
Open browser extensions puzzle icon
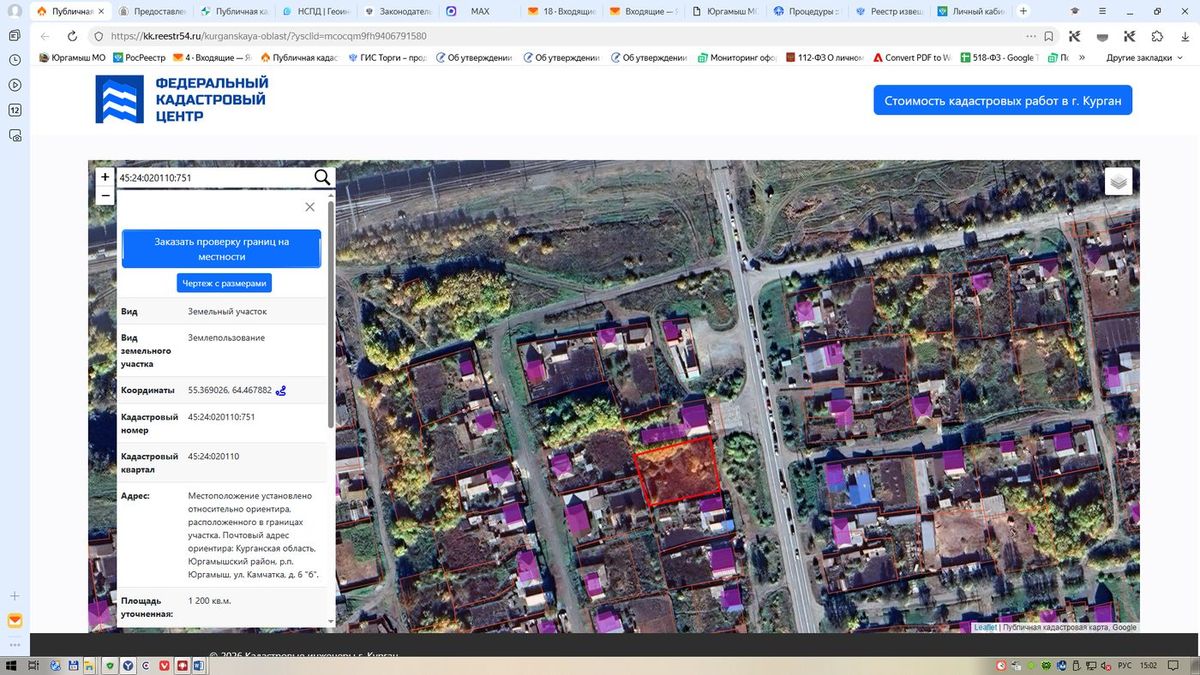tap(1158, 35)
